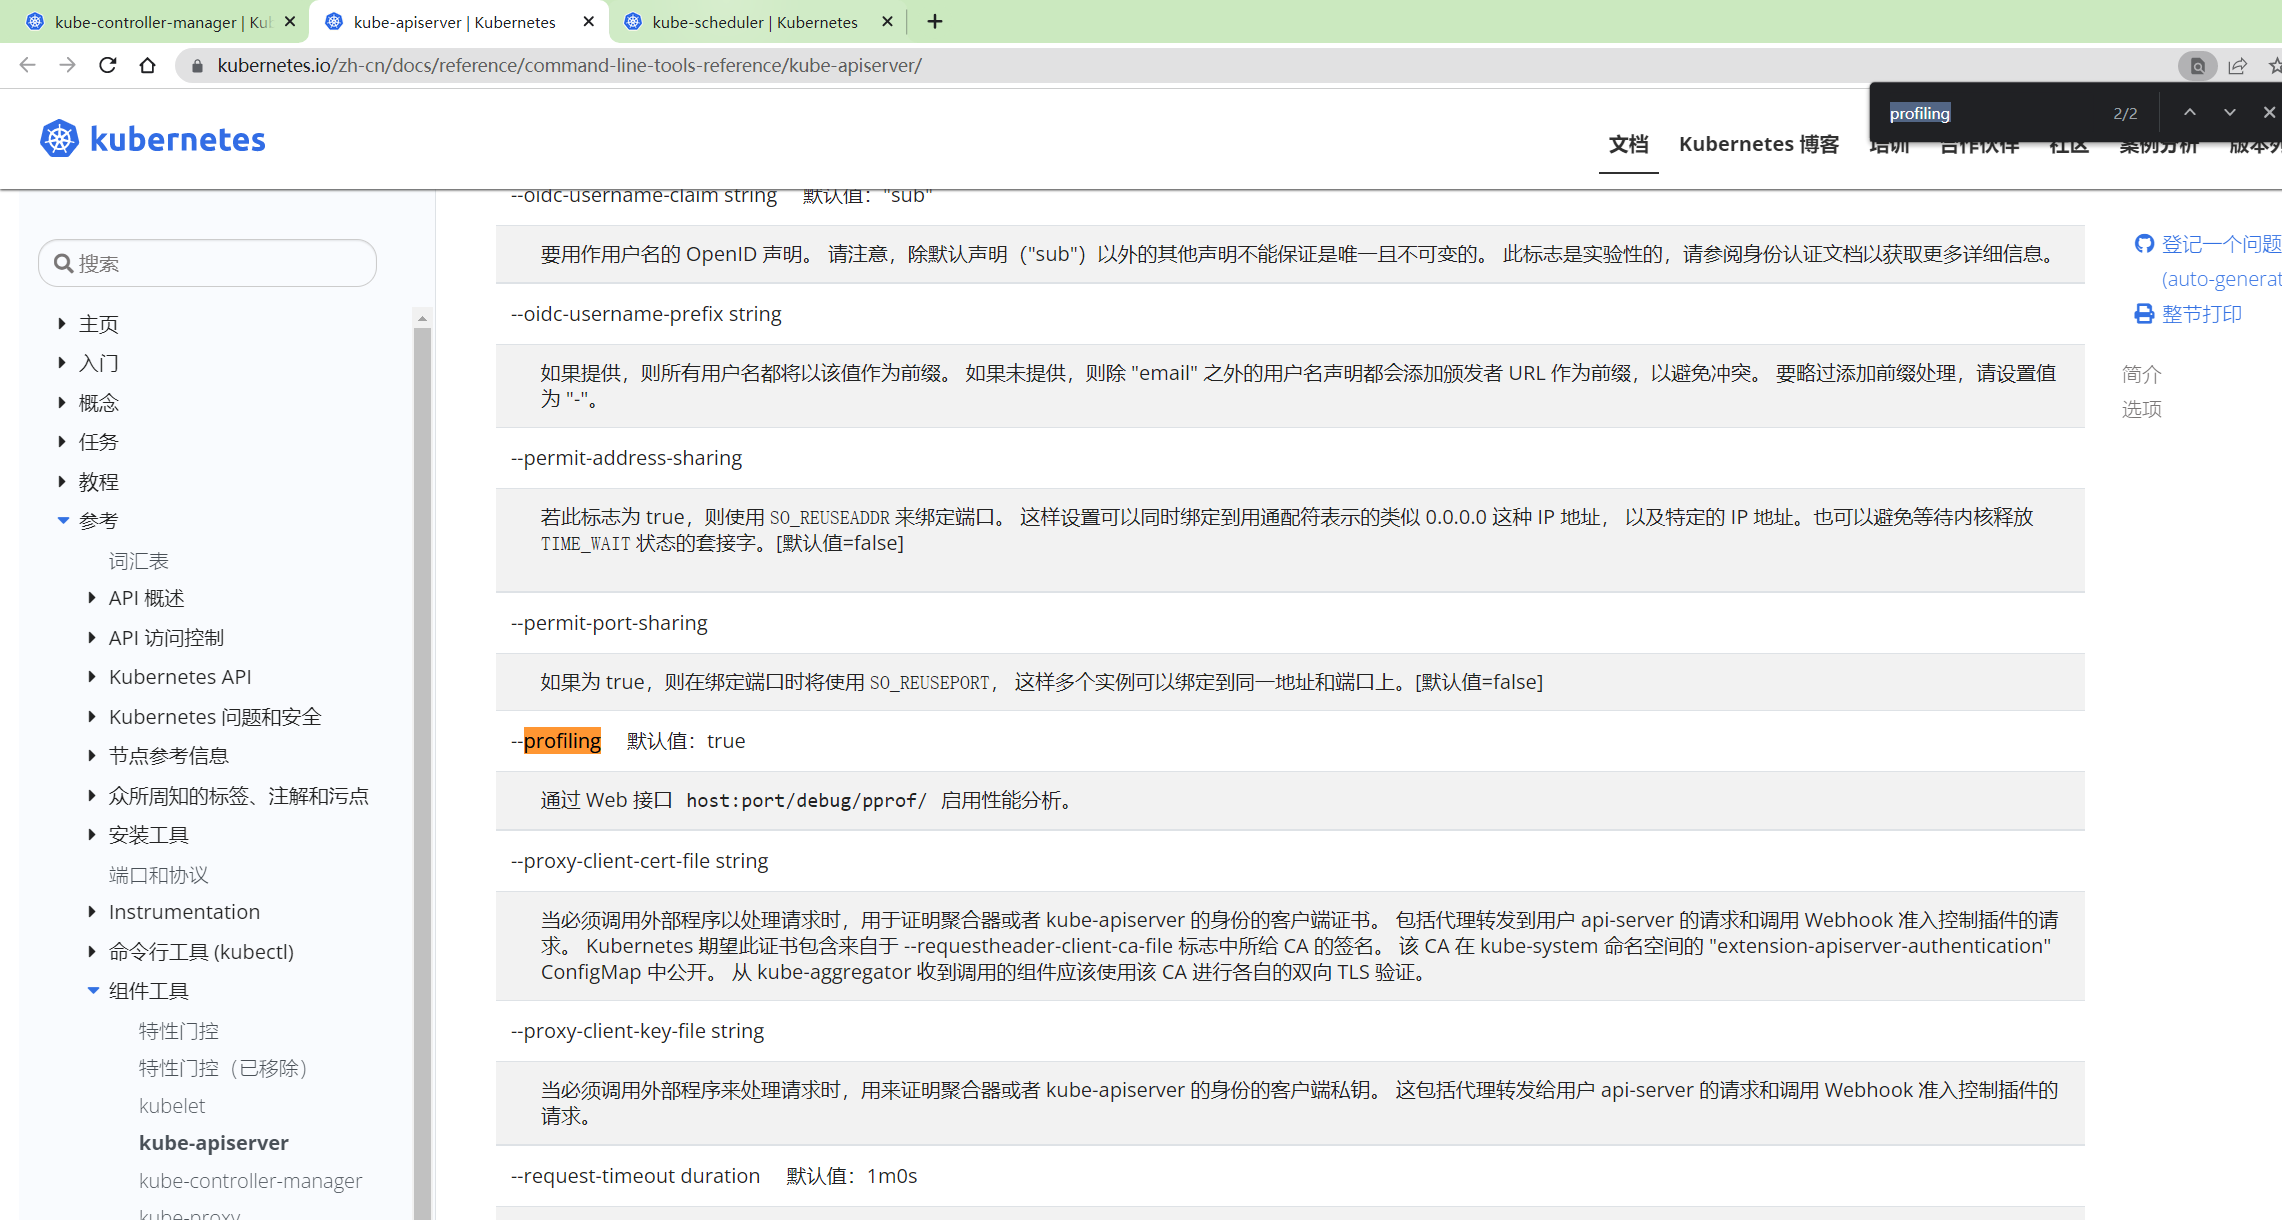Click the share page icon
This screenshot has height=1220, width=2282.
[2237, 66]
